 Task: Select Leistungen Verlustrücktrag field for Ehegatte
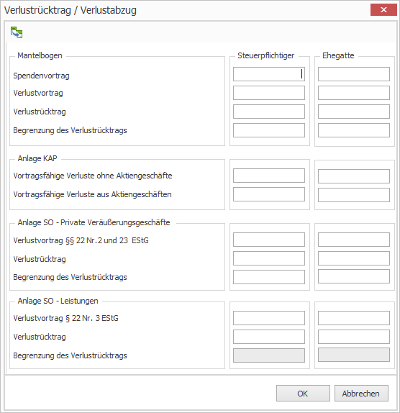pyautogui.click(x=354, y=337)
